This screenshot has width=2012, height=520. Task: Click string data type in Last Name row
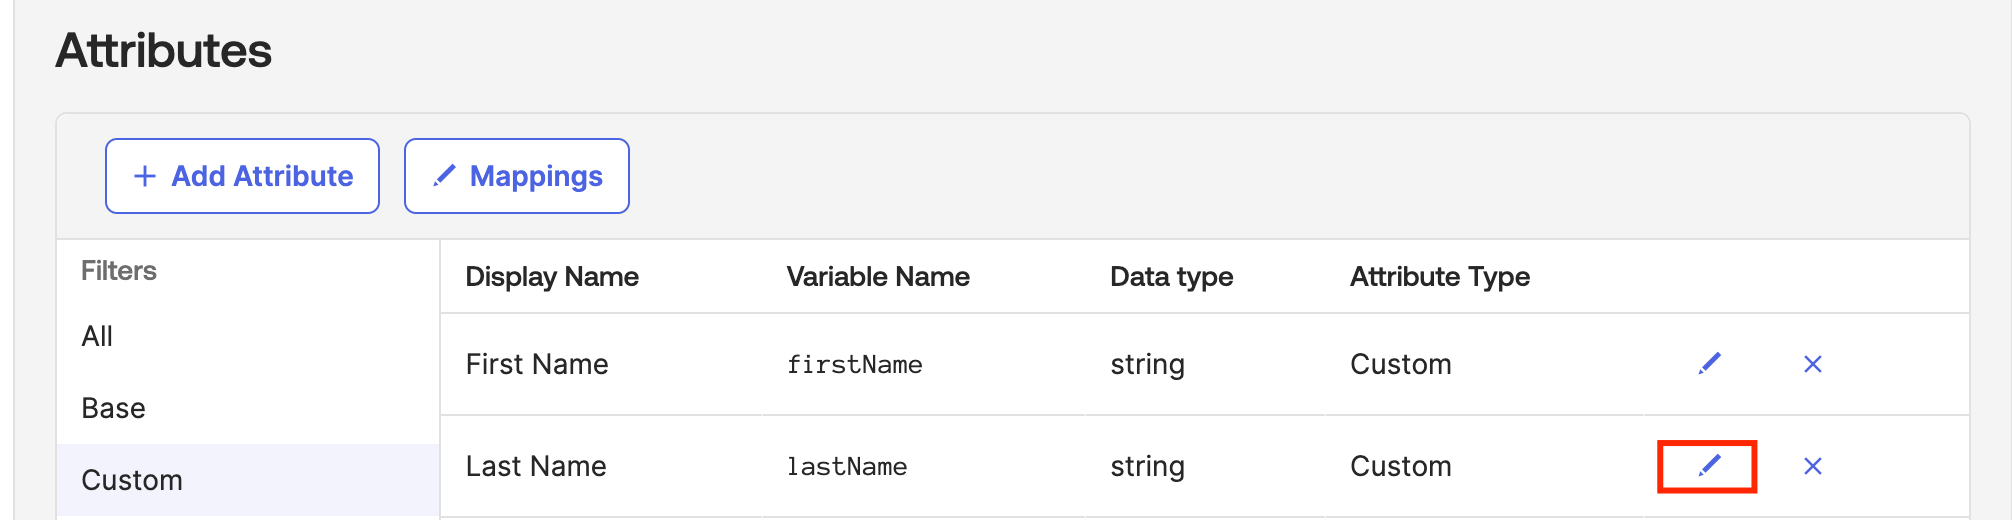coord(1147,467)
